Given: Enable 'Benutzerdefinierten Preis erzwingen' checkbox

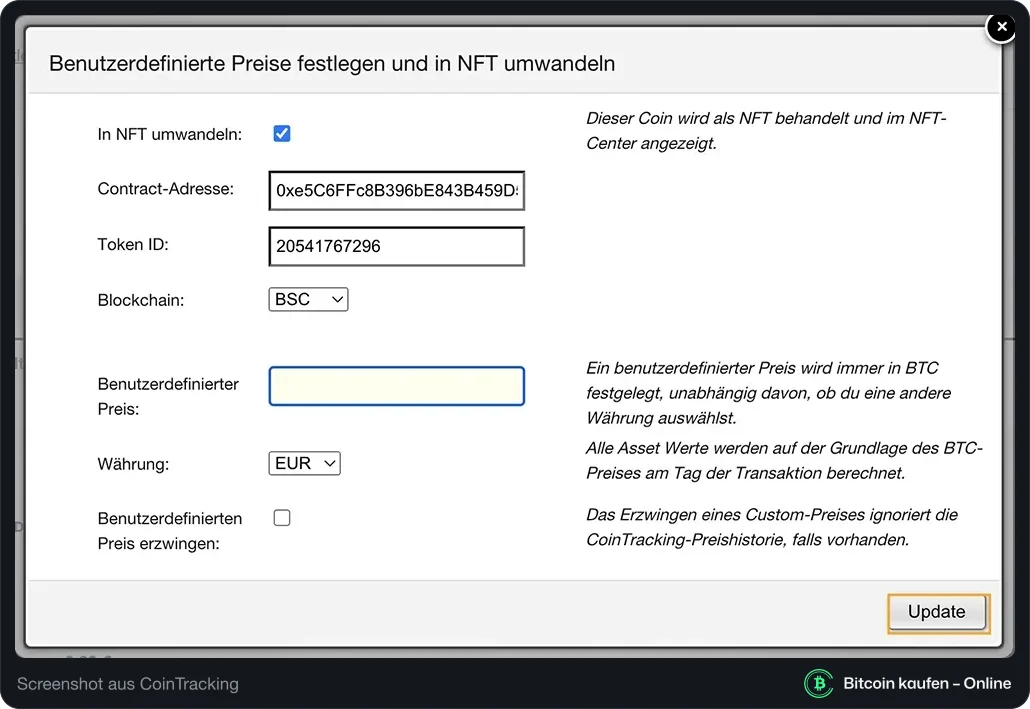Looking at the screenshot, I should [x=282, y=518].
